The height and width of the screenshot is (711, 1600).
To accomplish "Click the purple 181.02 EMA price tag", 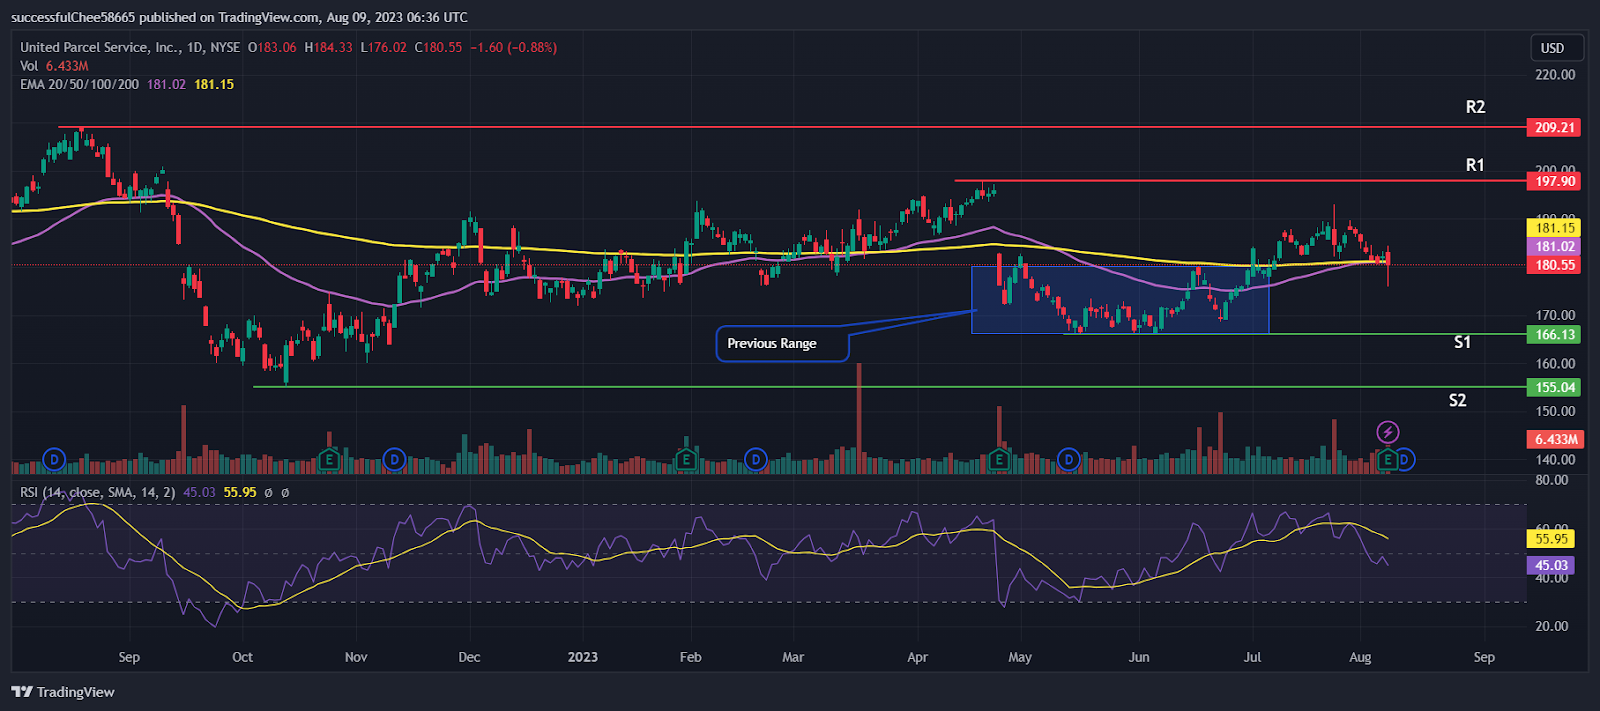I will 1555,246.
